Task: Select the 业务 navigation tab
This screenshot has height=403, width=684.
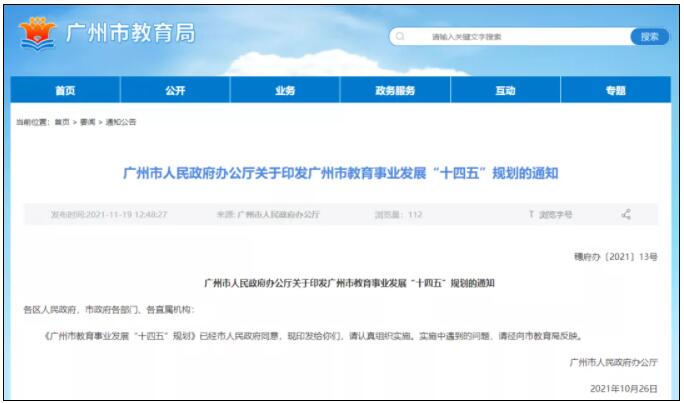Action: 285,91
